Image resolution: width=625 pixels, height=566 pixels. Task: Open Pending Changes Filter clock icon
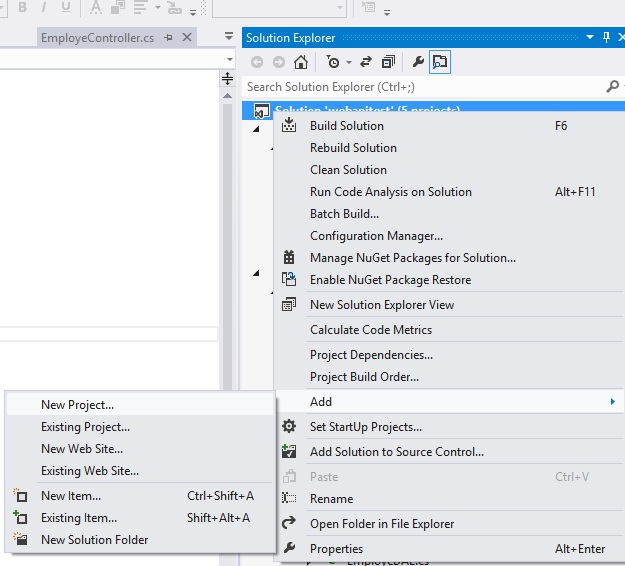[x=332, y=62]
